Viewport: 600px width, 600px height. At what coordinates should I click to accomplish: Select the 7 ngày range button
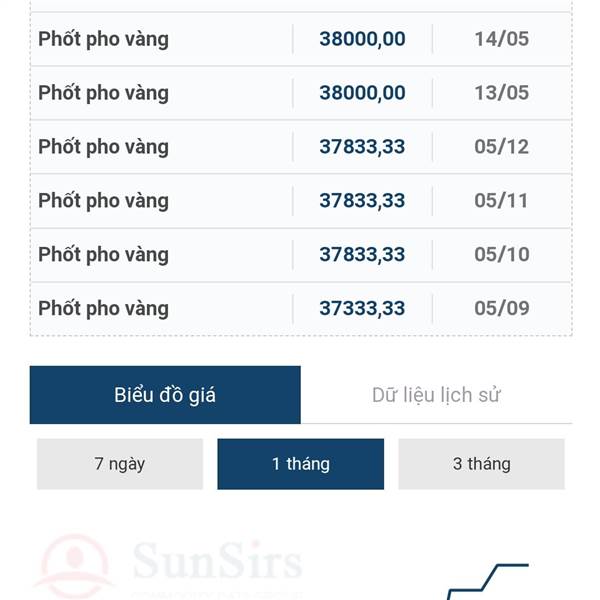(x=120, y=464)
